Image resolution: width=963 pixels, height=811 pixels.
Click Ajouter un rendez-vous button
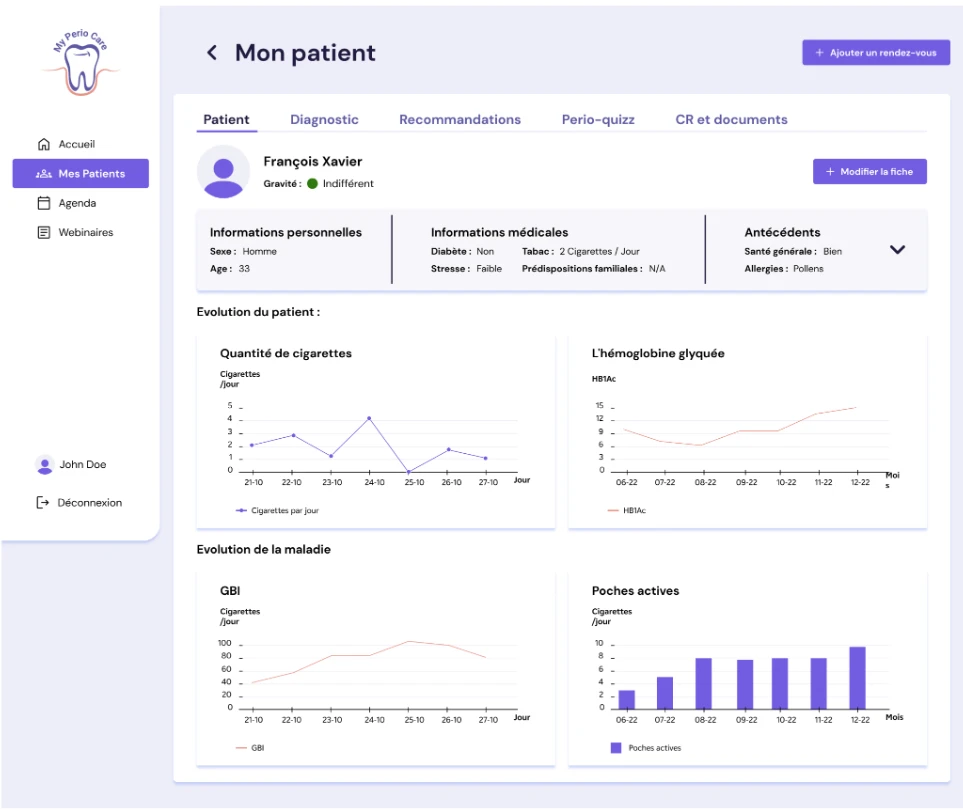876,53
